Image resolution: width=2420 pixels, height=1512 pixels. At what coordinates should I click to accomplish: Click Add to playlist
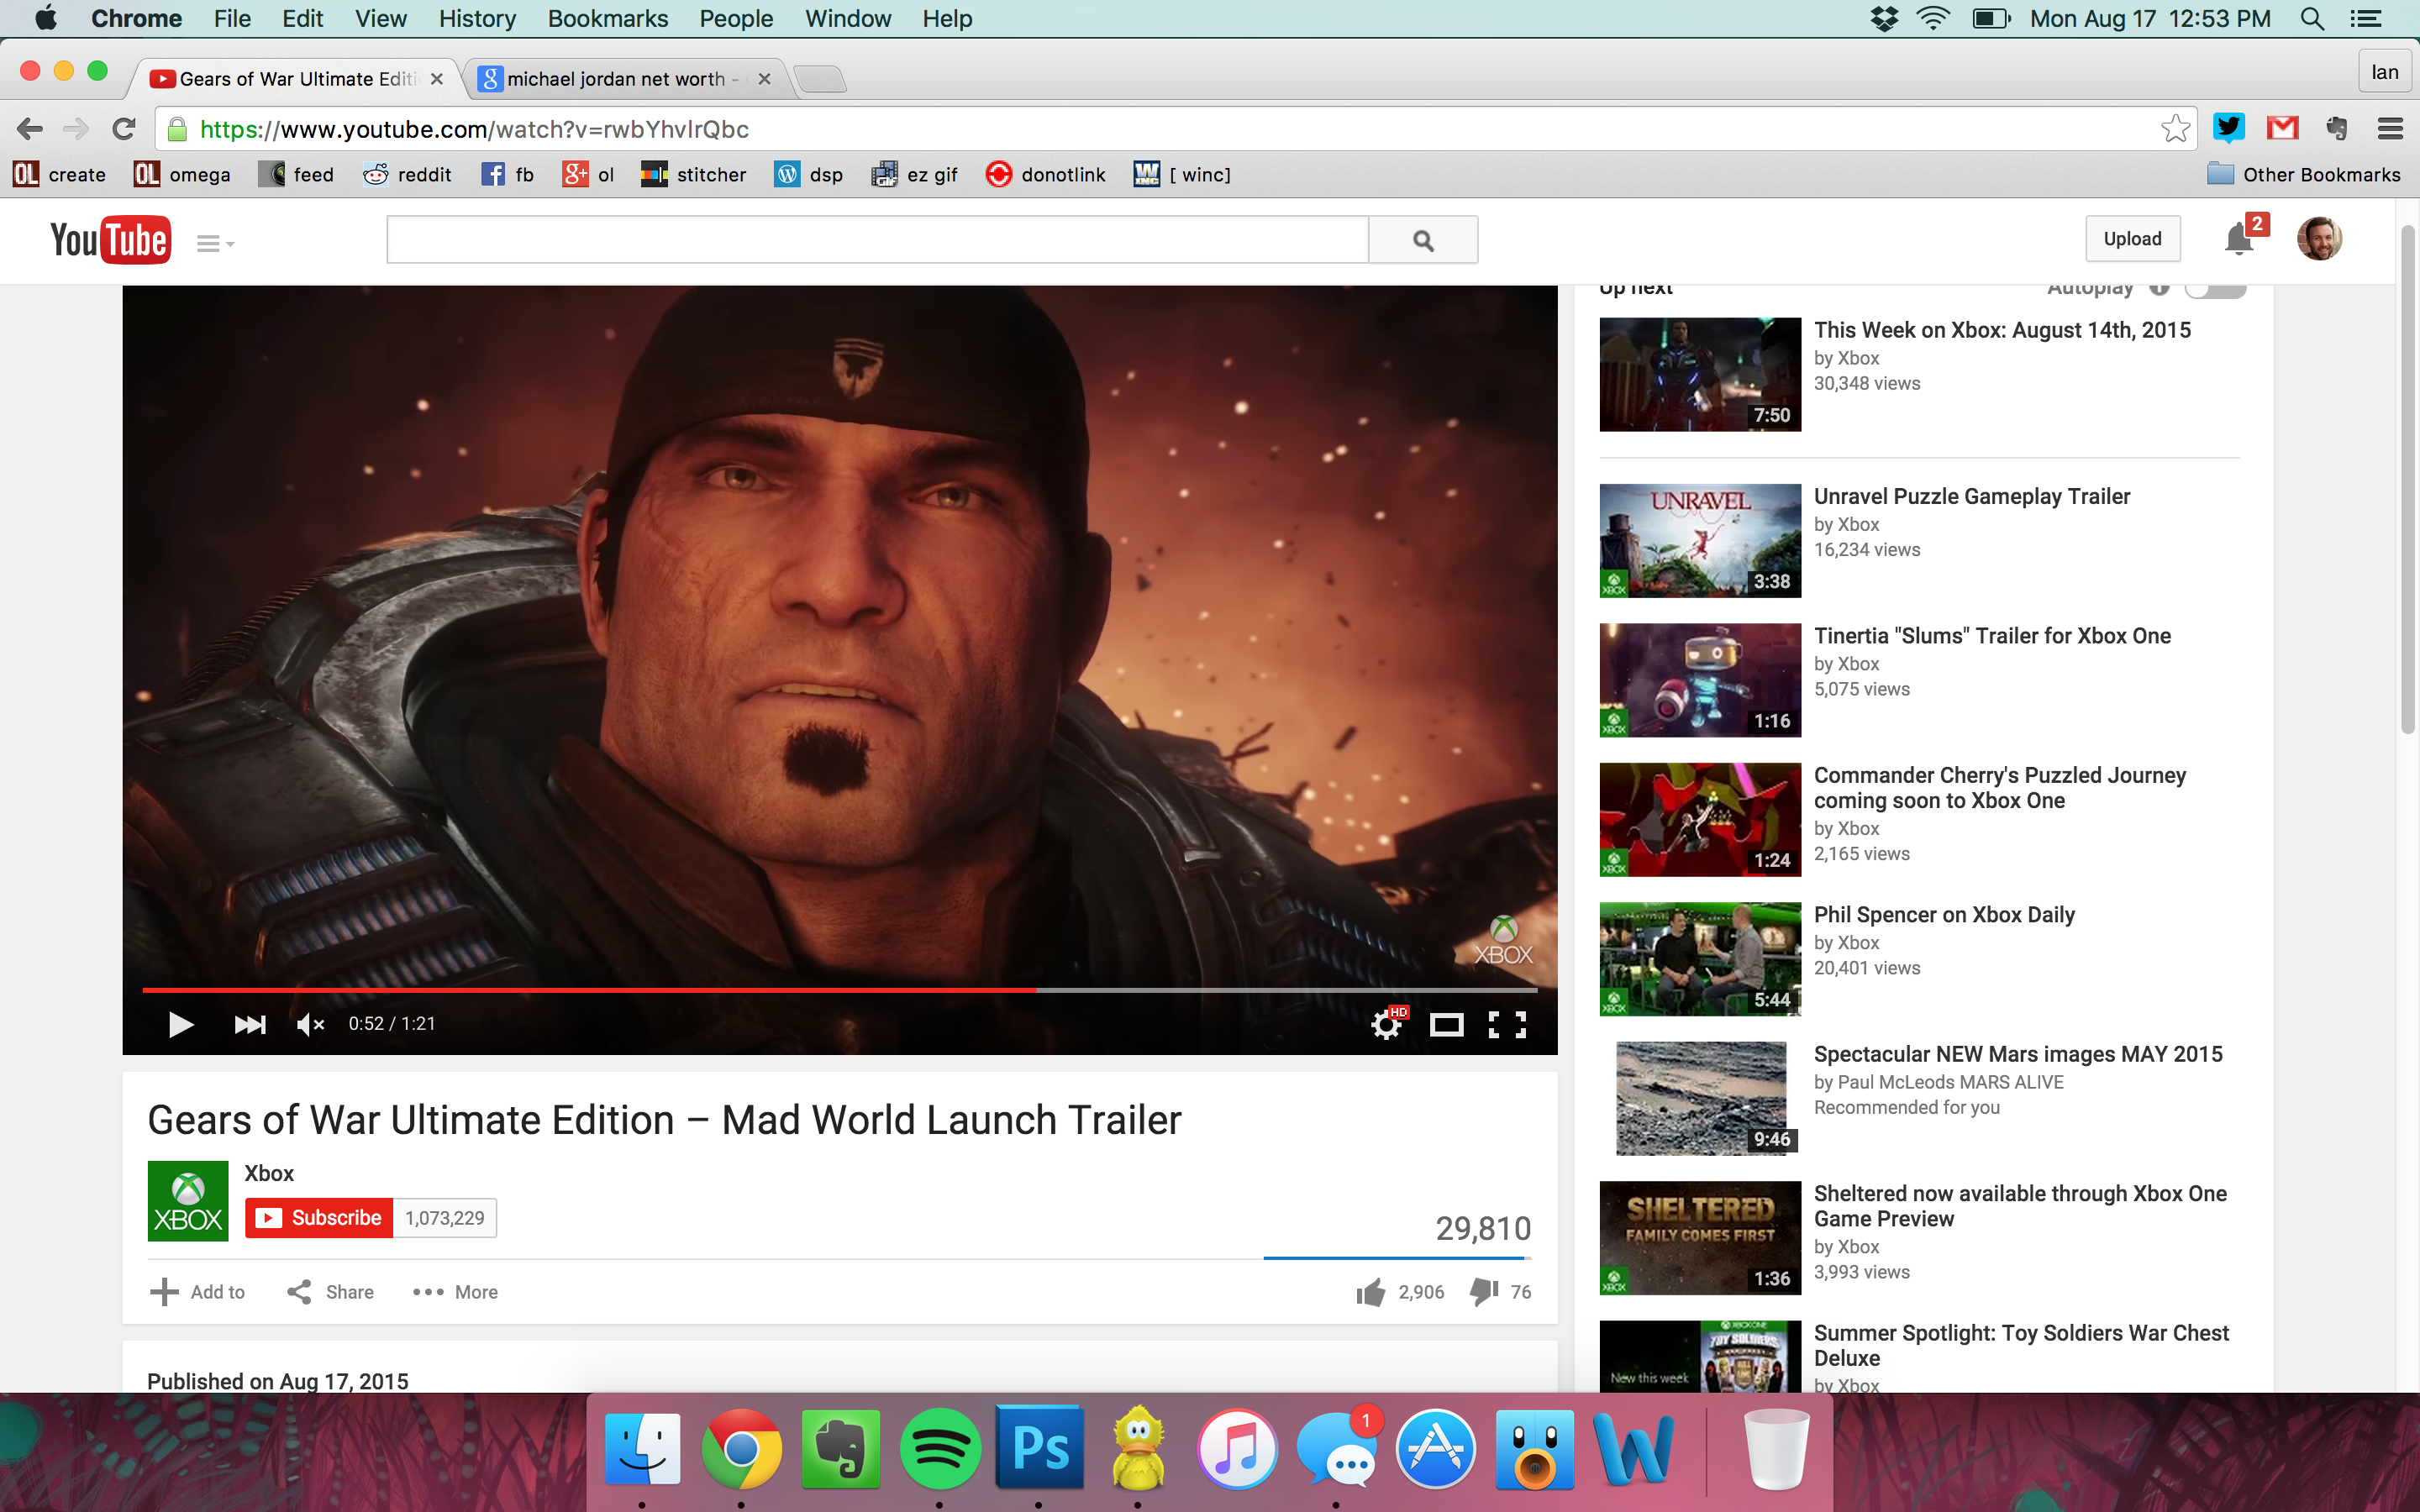click(197, 1292)
